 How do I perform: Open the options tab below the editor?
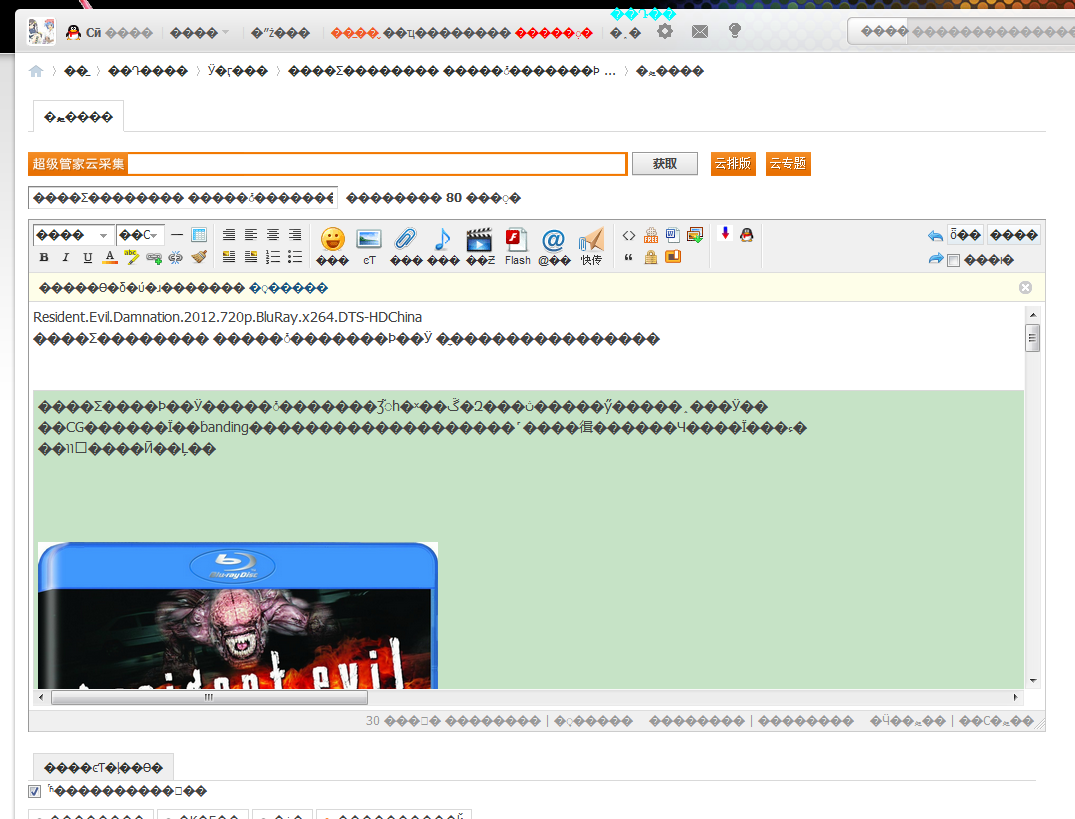pyautogui.click(x=103, y=767)
